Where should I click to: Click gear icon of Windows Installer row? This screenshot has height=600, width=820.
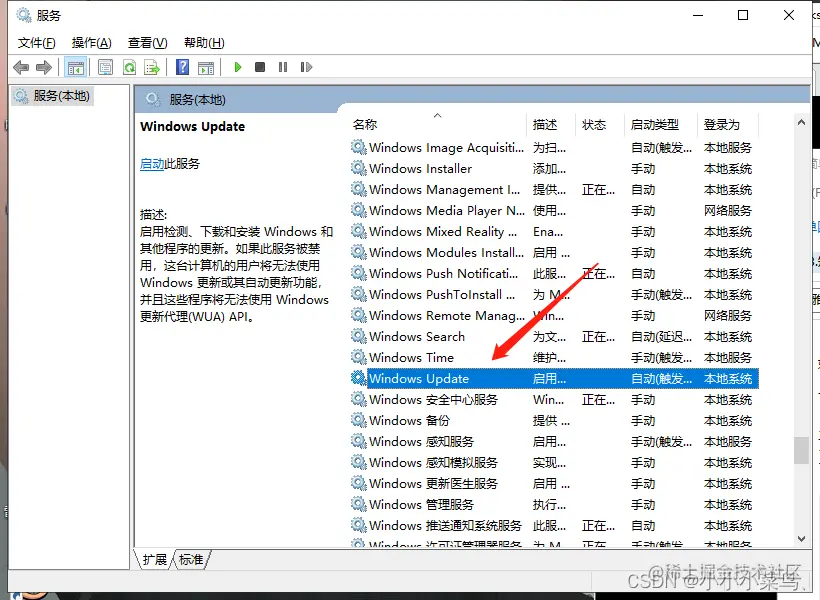(x=358, y=168)
